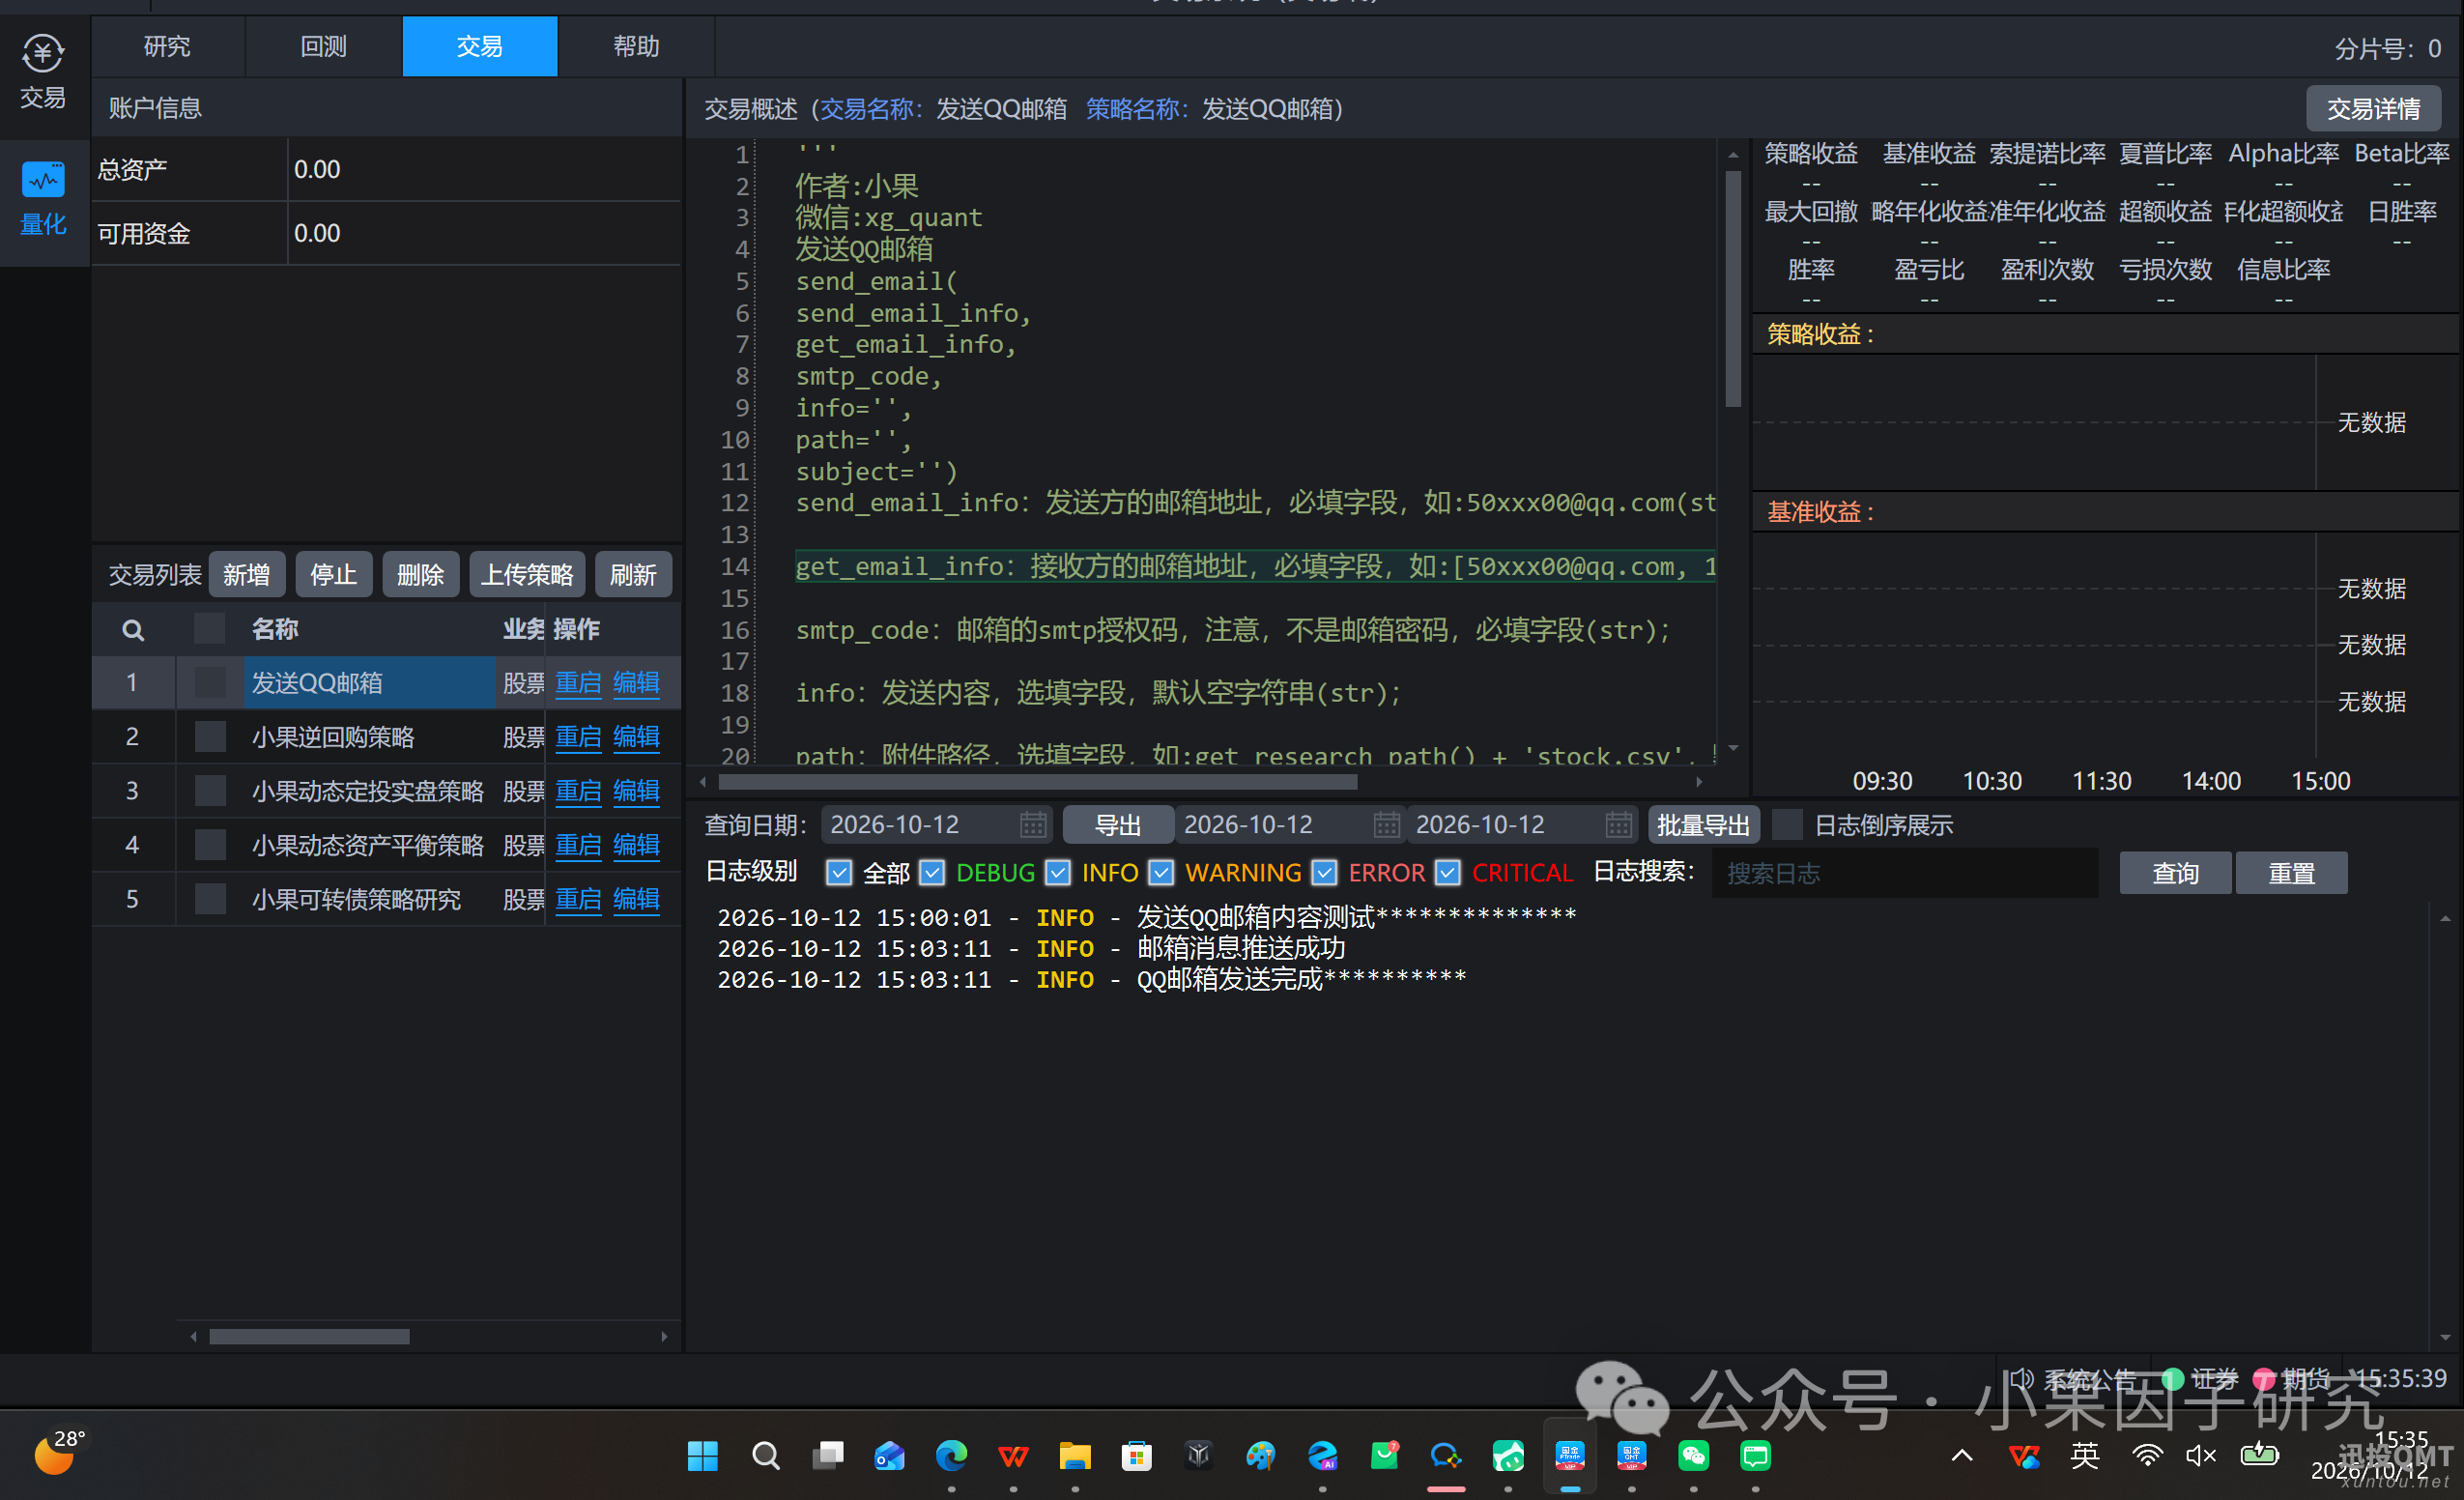
Task: Click the 查询 log button
Action: click(x=2175, y=873)
